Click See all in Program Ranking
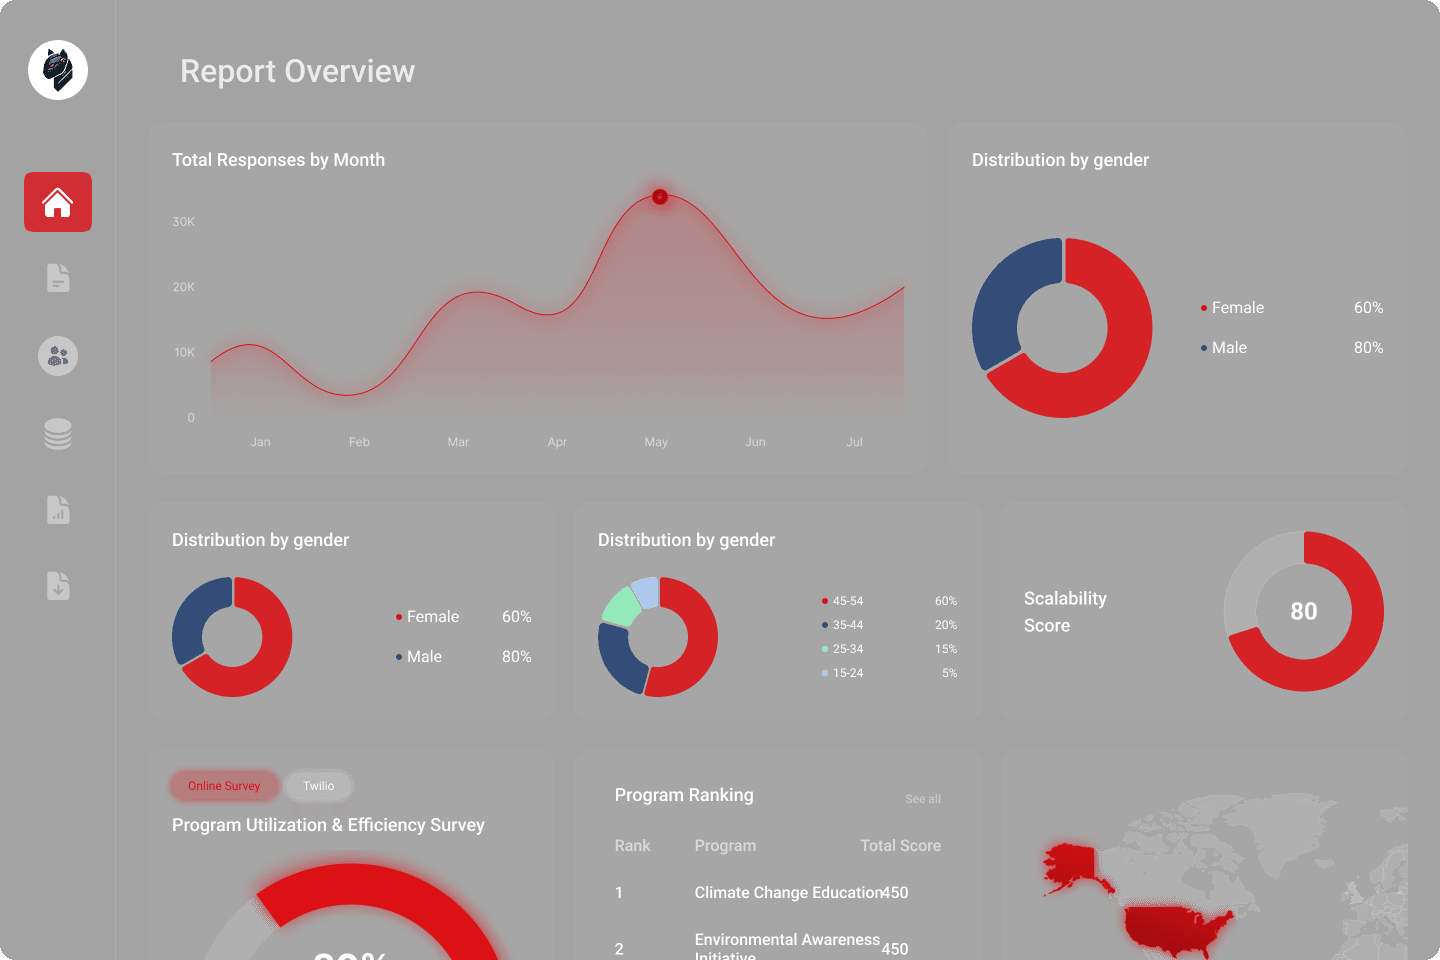The width and height of the screenshot is (1440, 960). [x=923, y=799]
